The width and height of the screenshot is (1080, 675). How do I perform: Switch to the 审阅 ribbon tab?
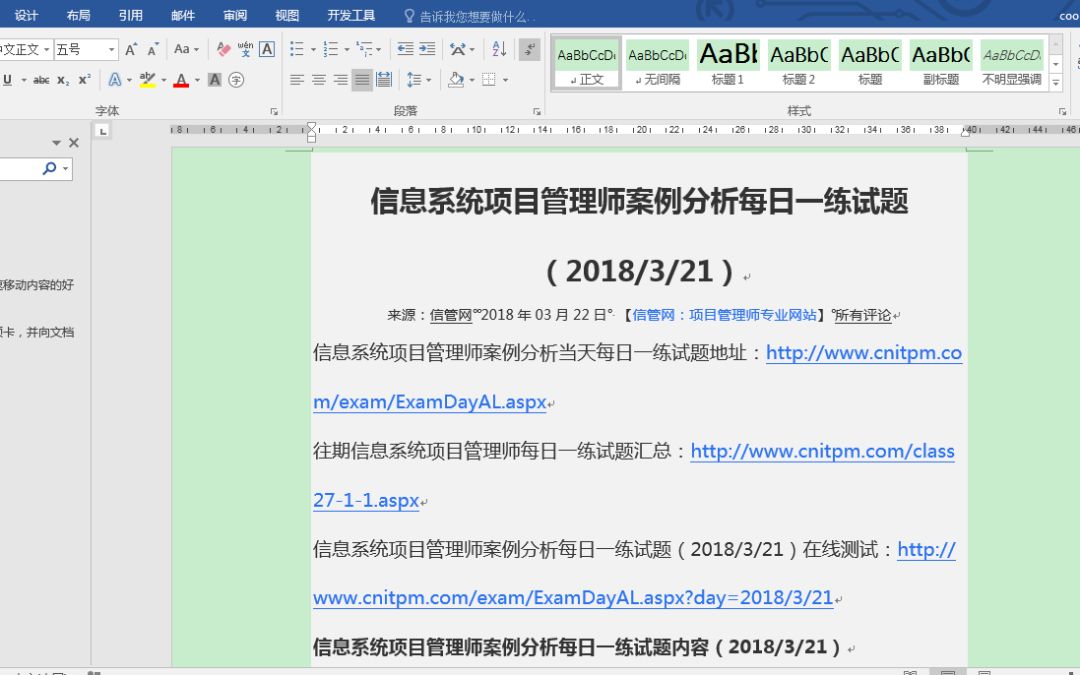pyautogui.click(x=235, y=14)
